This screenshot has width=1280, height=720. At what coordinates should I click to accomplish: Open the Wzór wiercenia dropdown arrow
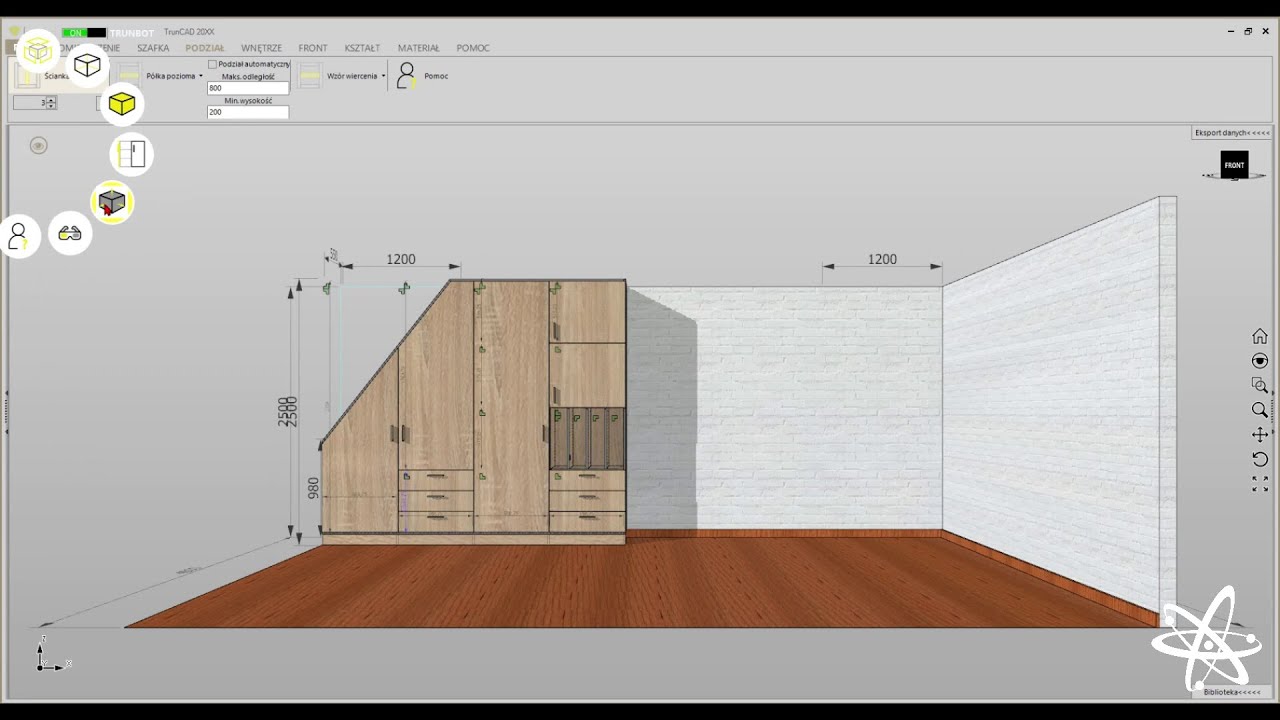pos(383,76)
